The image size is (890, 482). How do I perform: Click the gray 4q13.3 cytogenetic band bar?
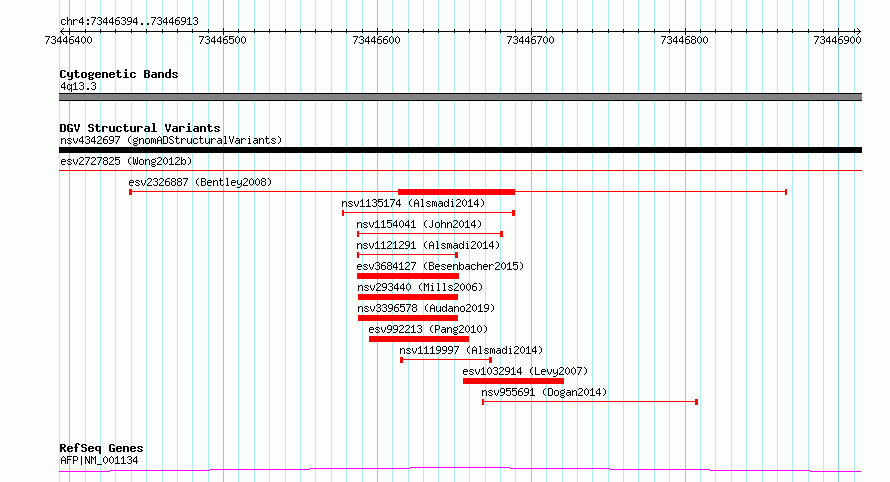coord(460,97)
